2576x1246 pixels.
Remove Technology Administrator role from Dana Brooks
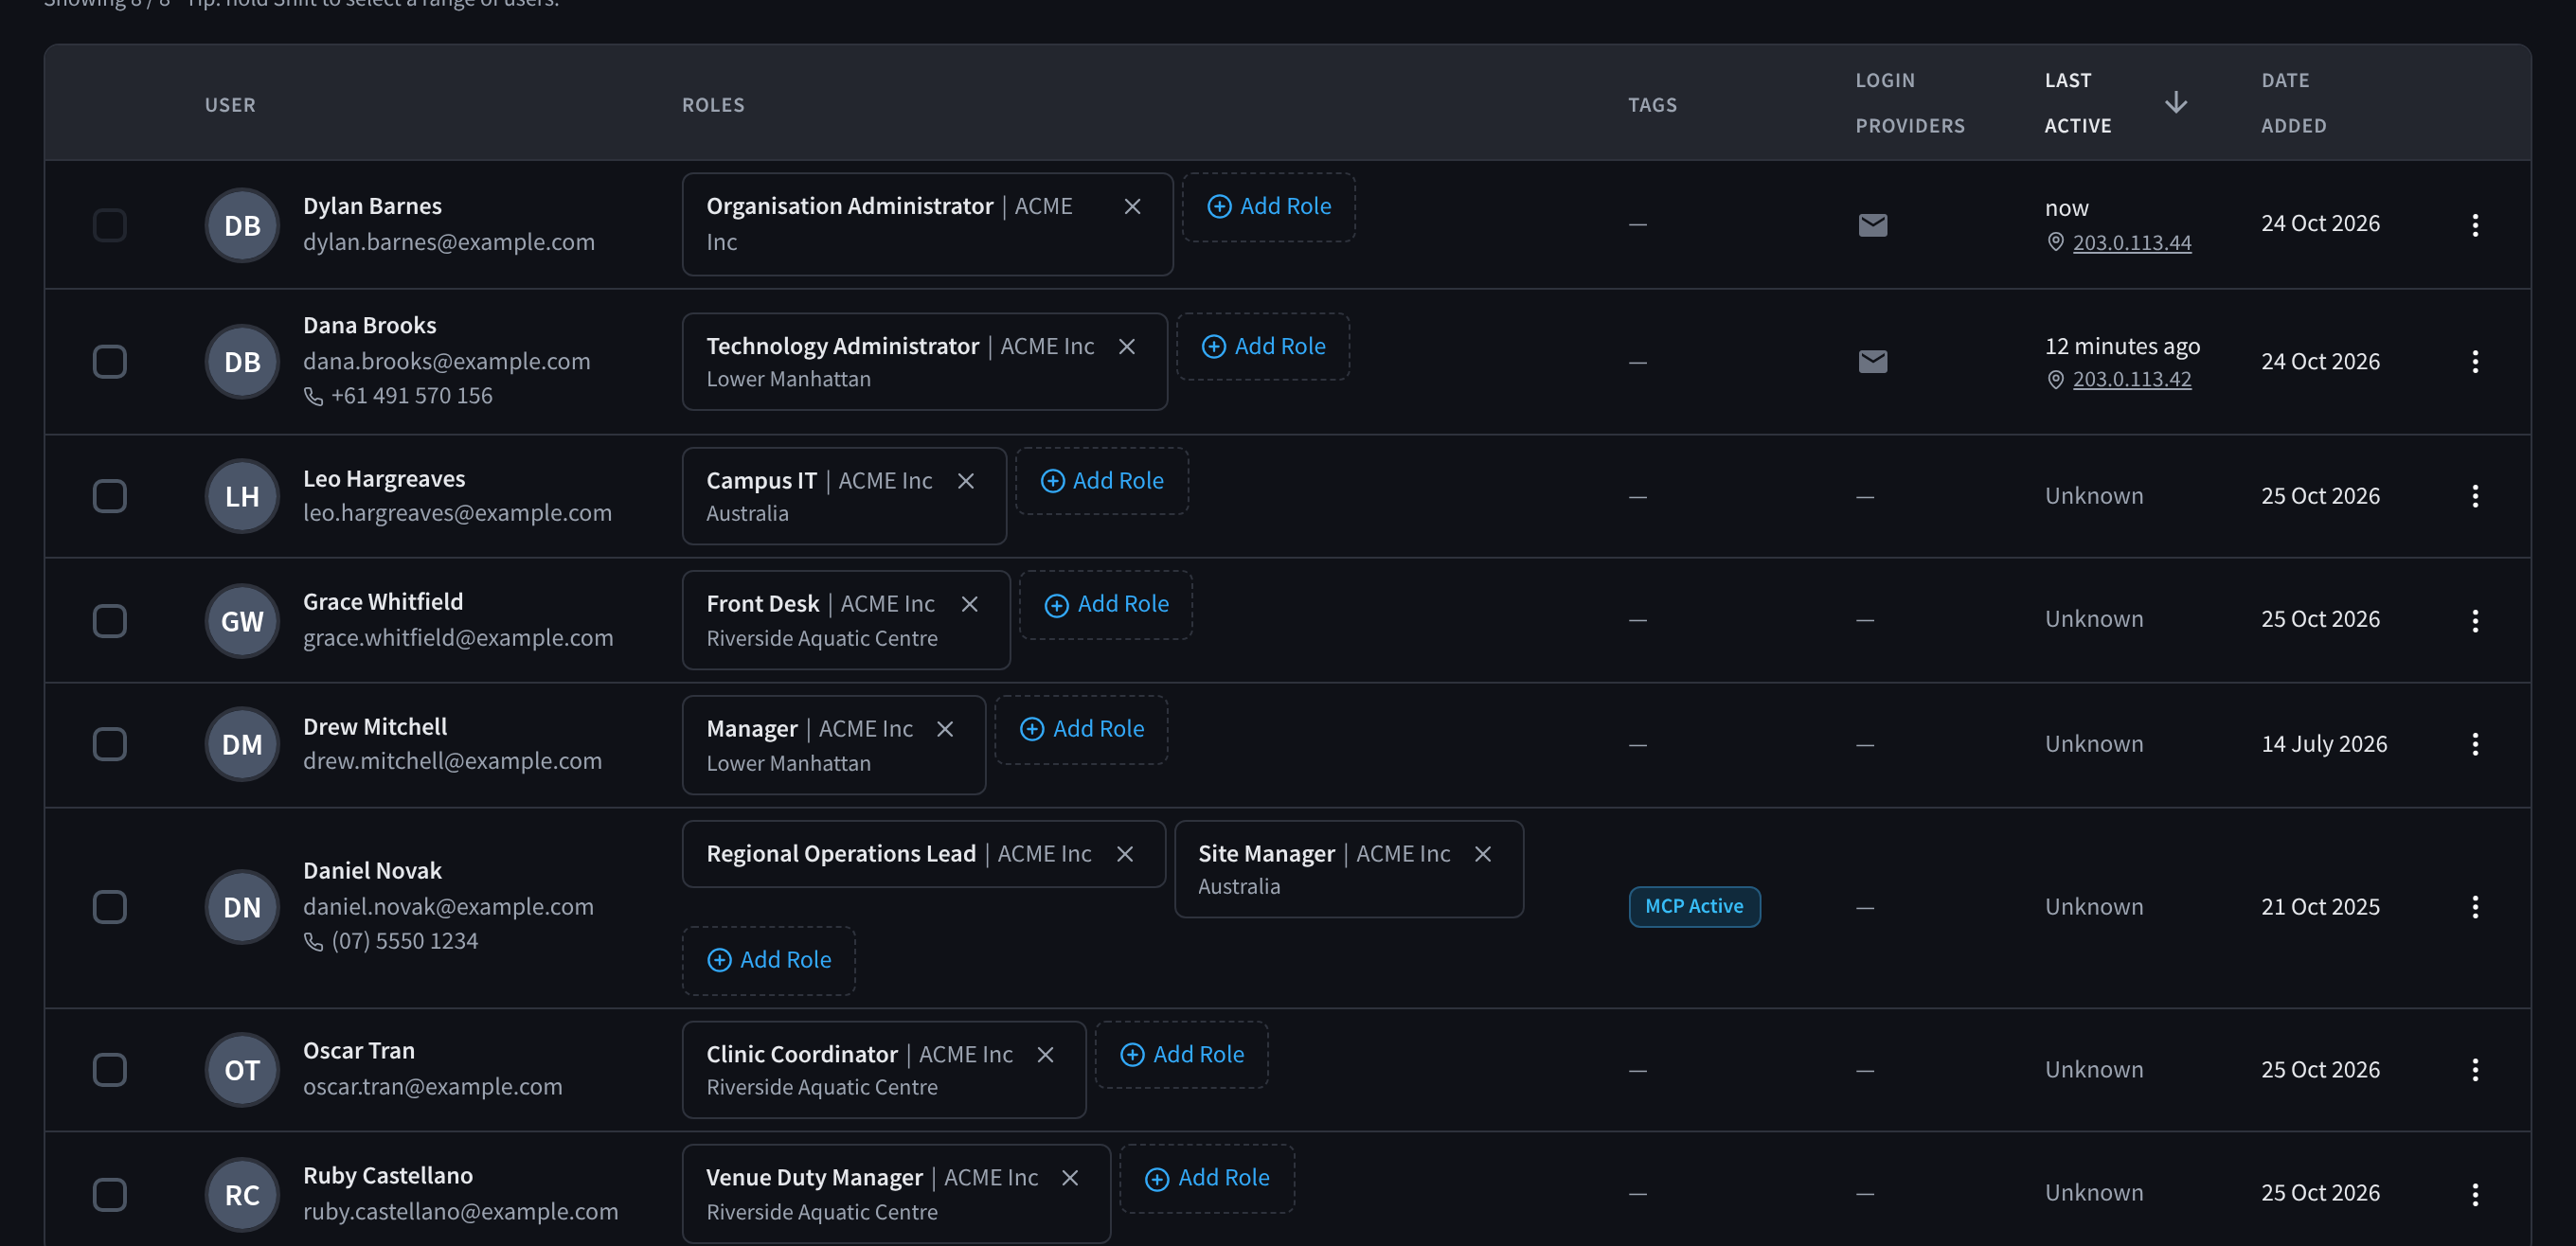(1127, 346)
